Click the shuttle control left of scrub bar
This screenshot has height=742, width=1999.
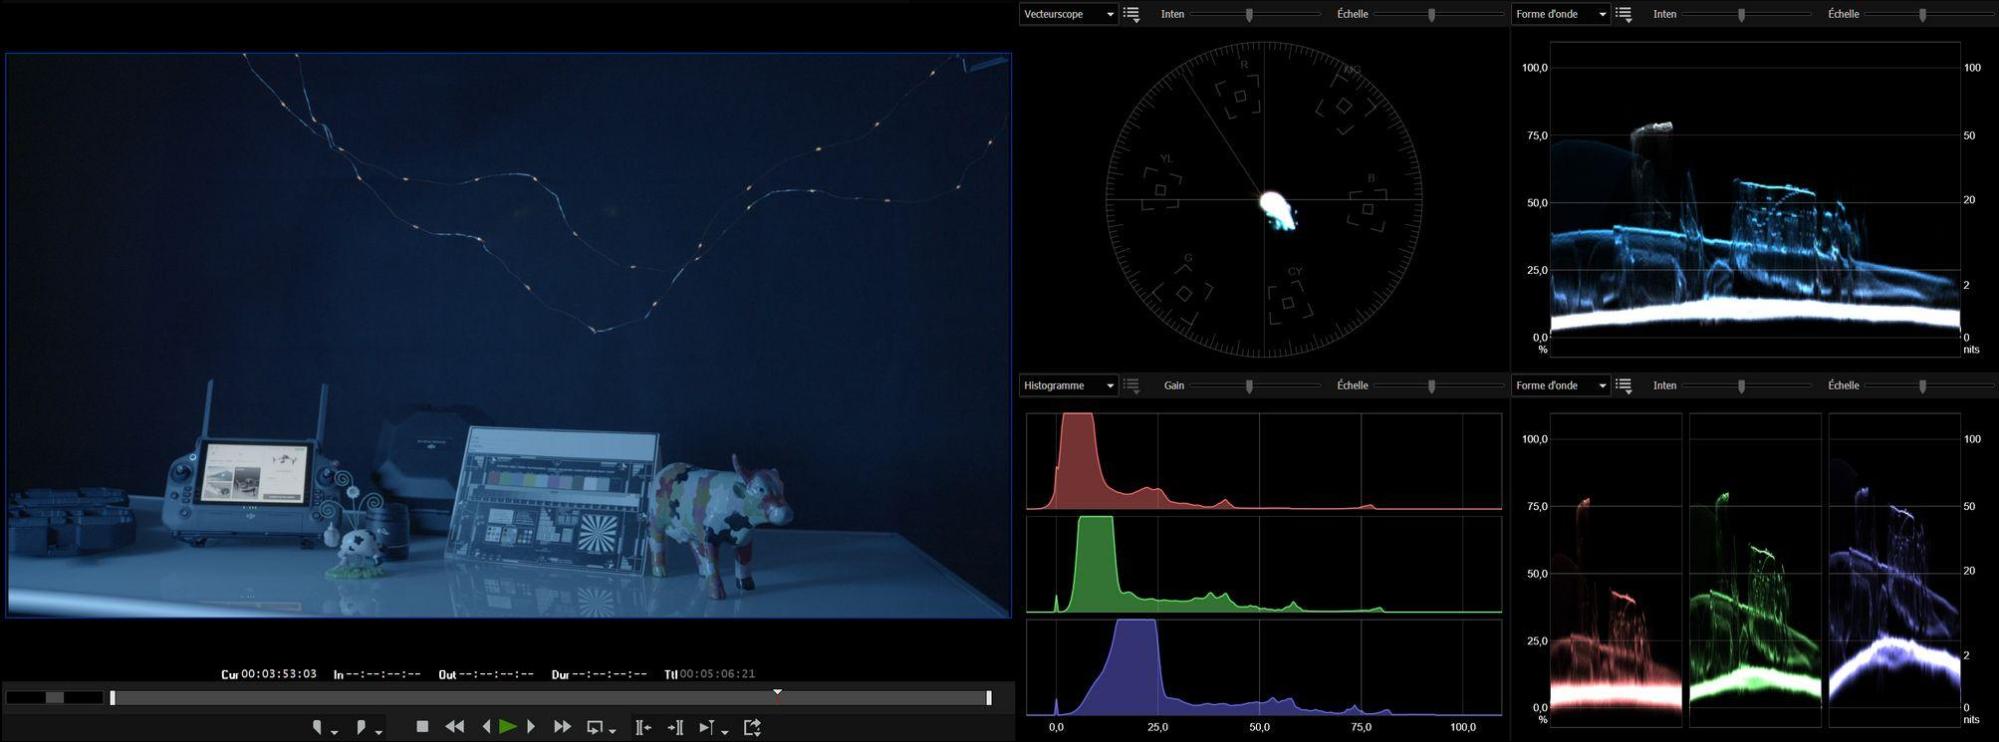pos(55,697)
